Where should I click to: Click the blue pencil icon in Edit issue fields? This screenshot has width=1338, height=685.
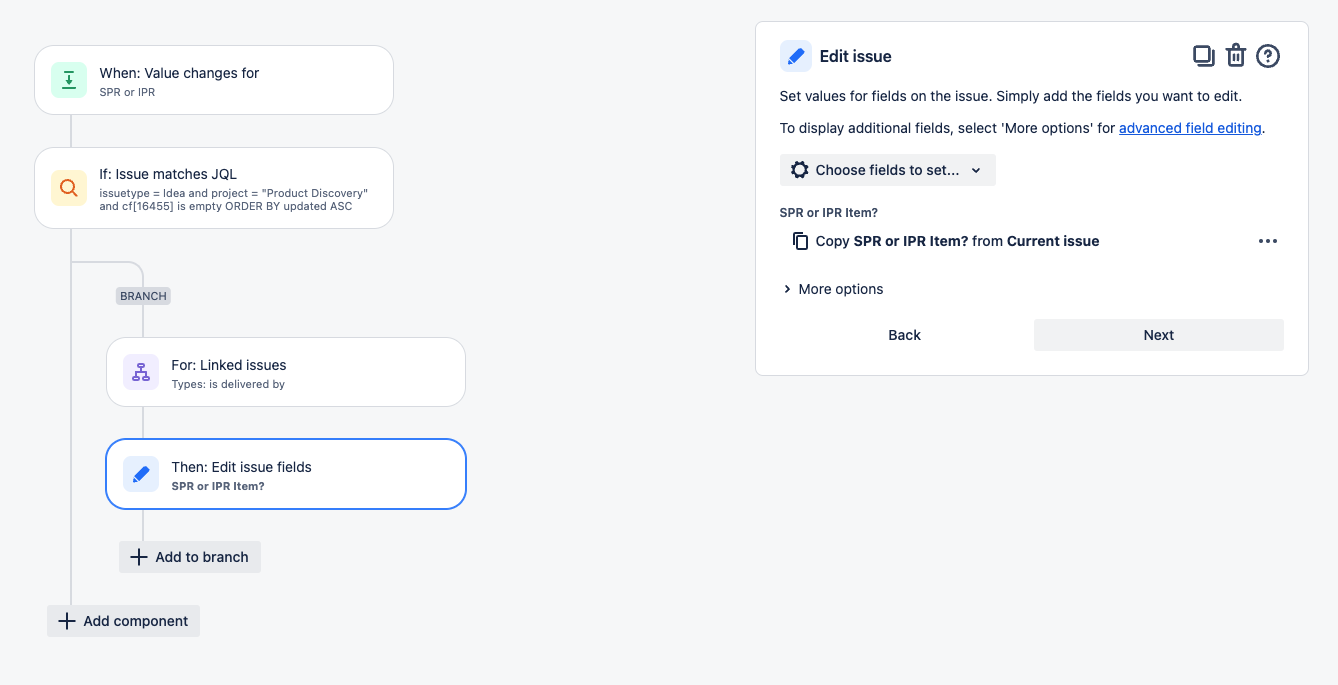coord(141,474)
